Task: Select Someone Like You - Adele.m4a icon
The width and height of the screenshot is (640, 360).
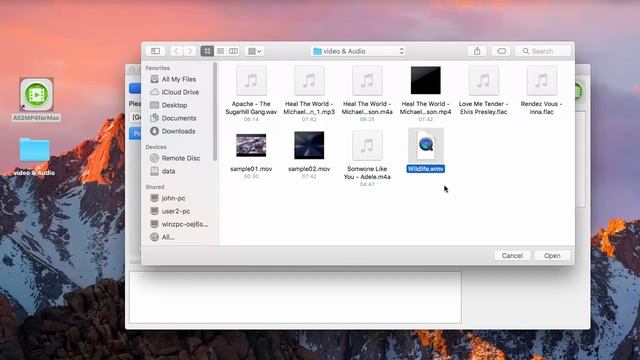Action: pos(367,145)
